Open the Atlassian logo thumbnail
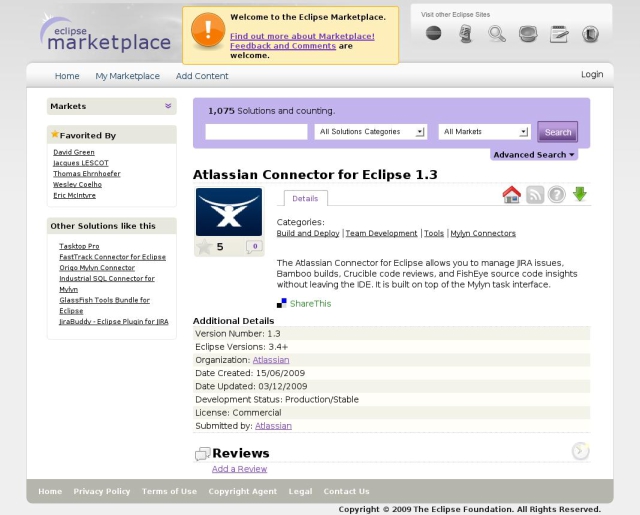This screenshot has width=640, height=515. [x=229, y=212]
